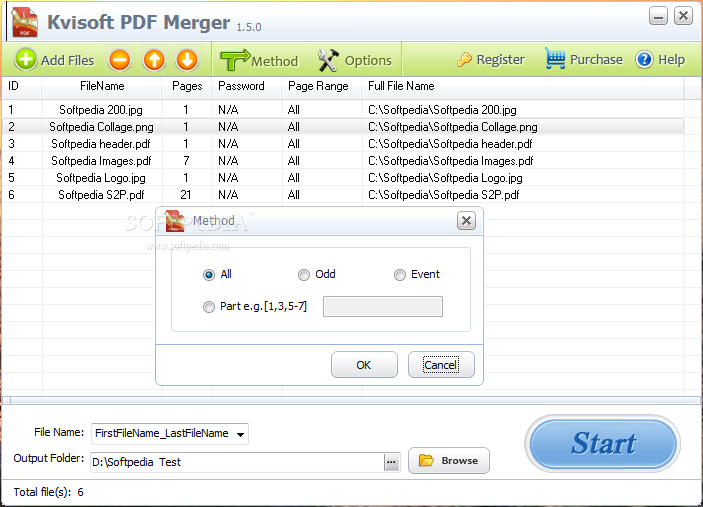
Task: Select the Part e.g.[1,3,5-7] radio option
Action: [208, 307]
